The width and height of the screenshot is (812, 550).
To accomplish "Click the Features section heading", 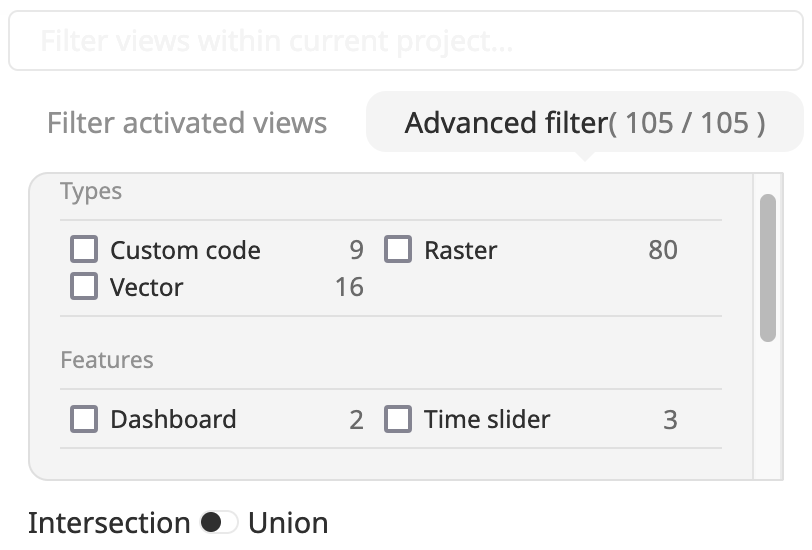I will pos(107,360).
